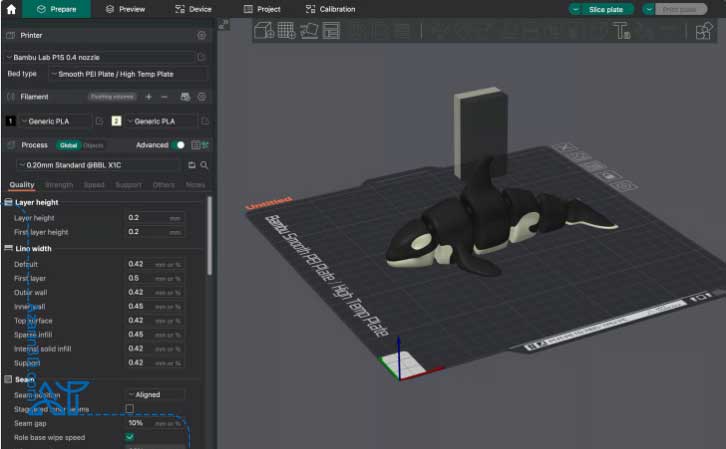The image size is (726, 449).
Task: Search process settings with magnifier icon
Action: (x=204, y=165)
